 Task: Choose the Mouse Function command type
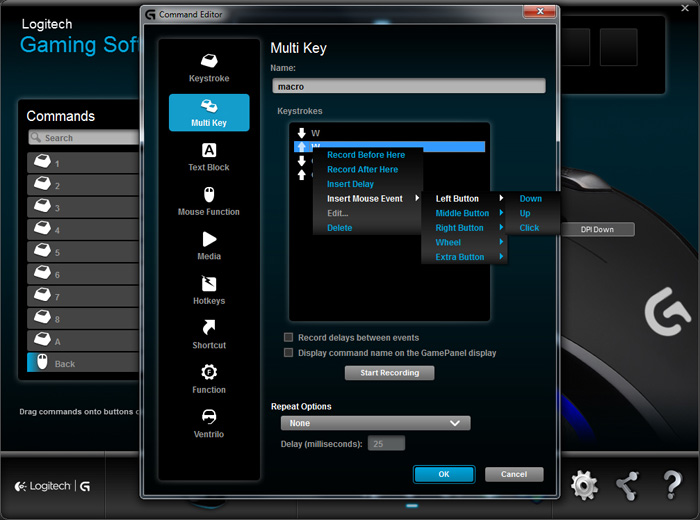coord(209,202)
